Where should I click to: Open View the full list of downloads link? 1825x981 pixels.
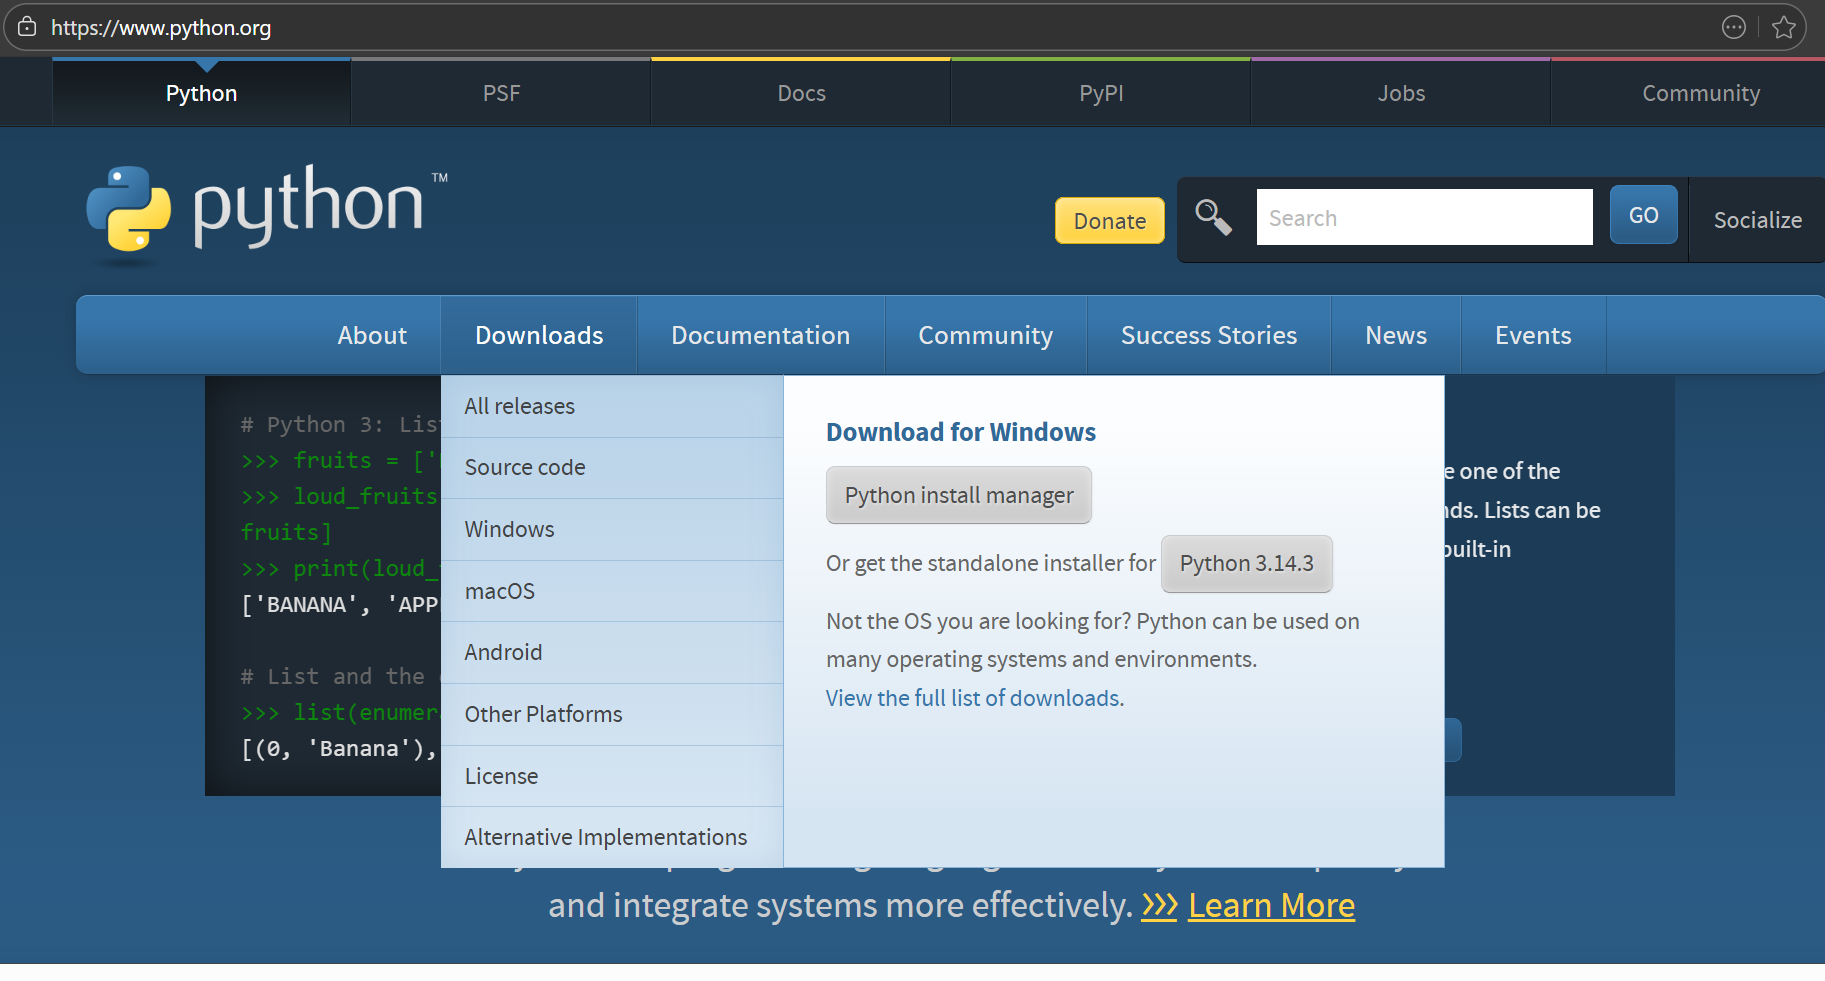pos(972,698)
